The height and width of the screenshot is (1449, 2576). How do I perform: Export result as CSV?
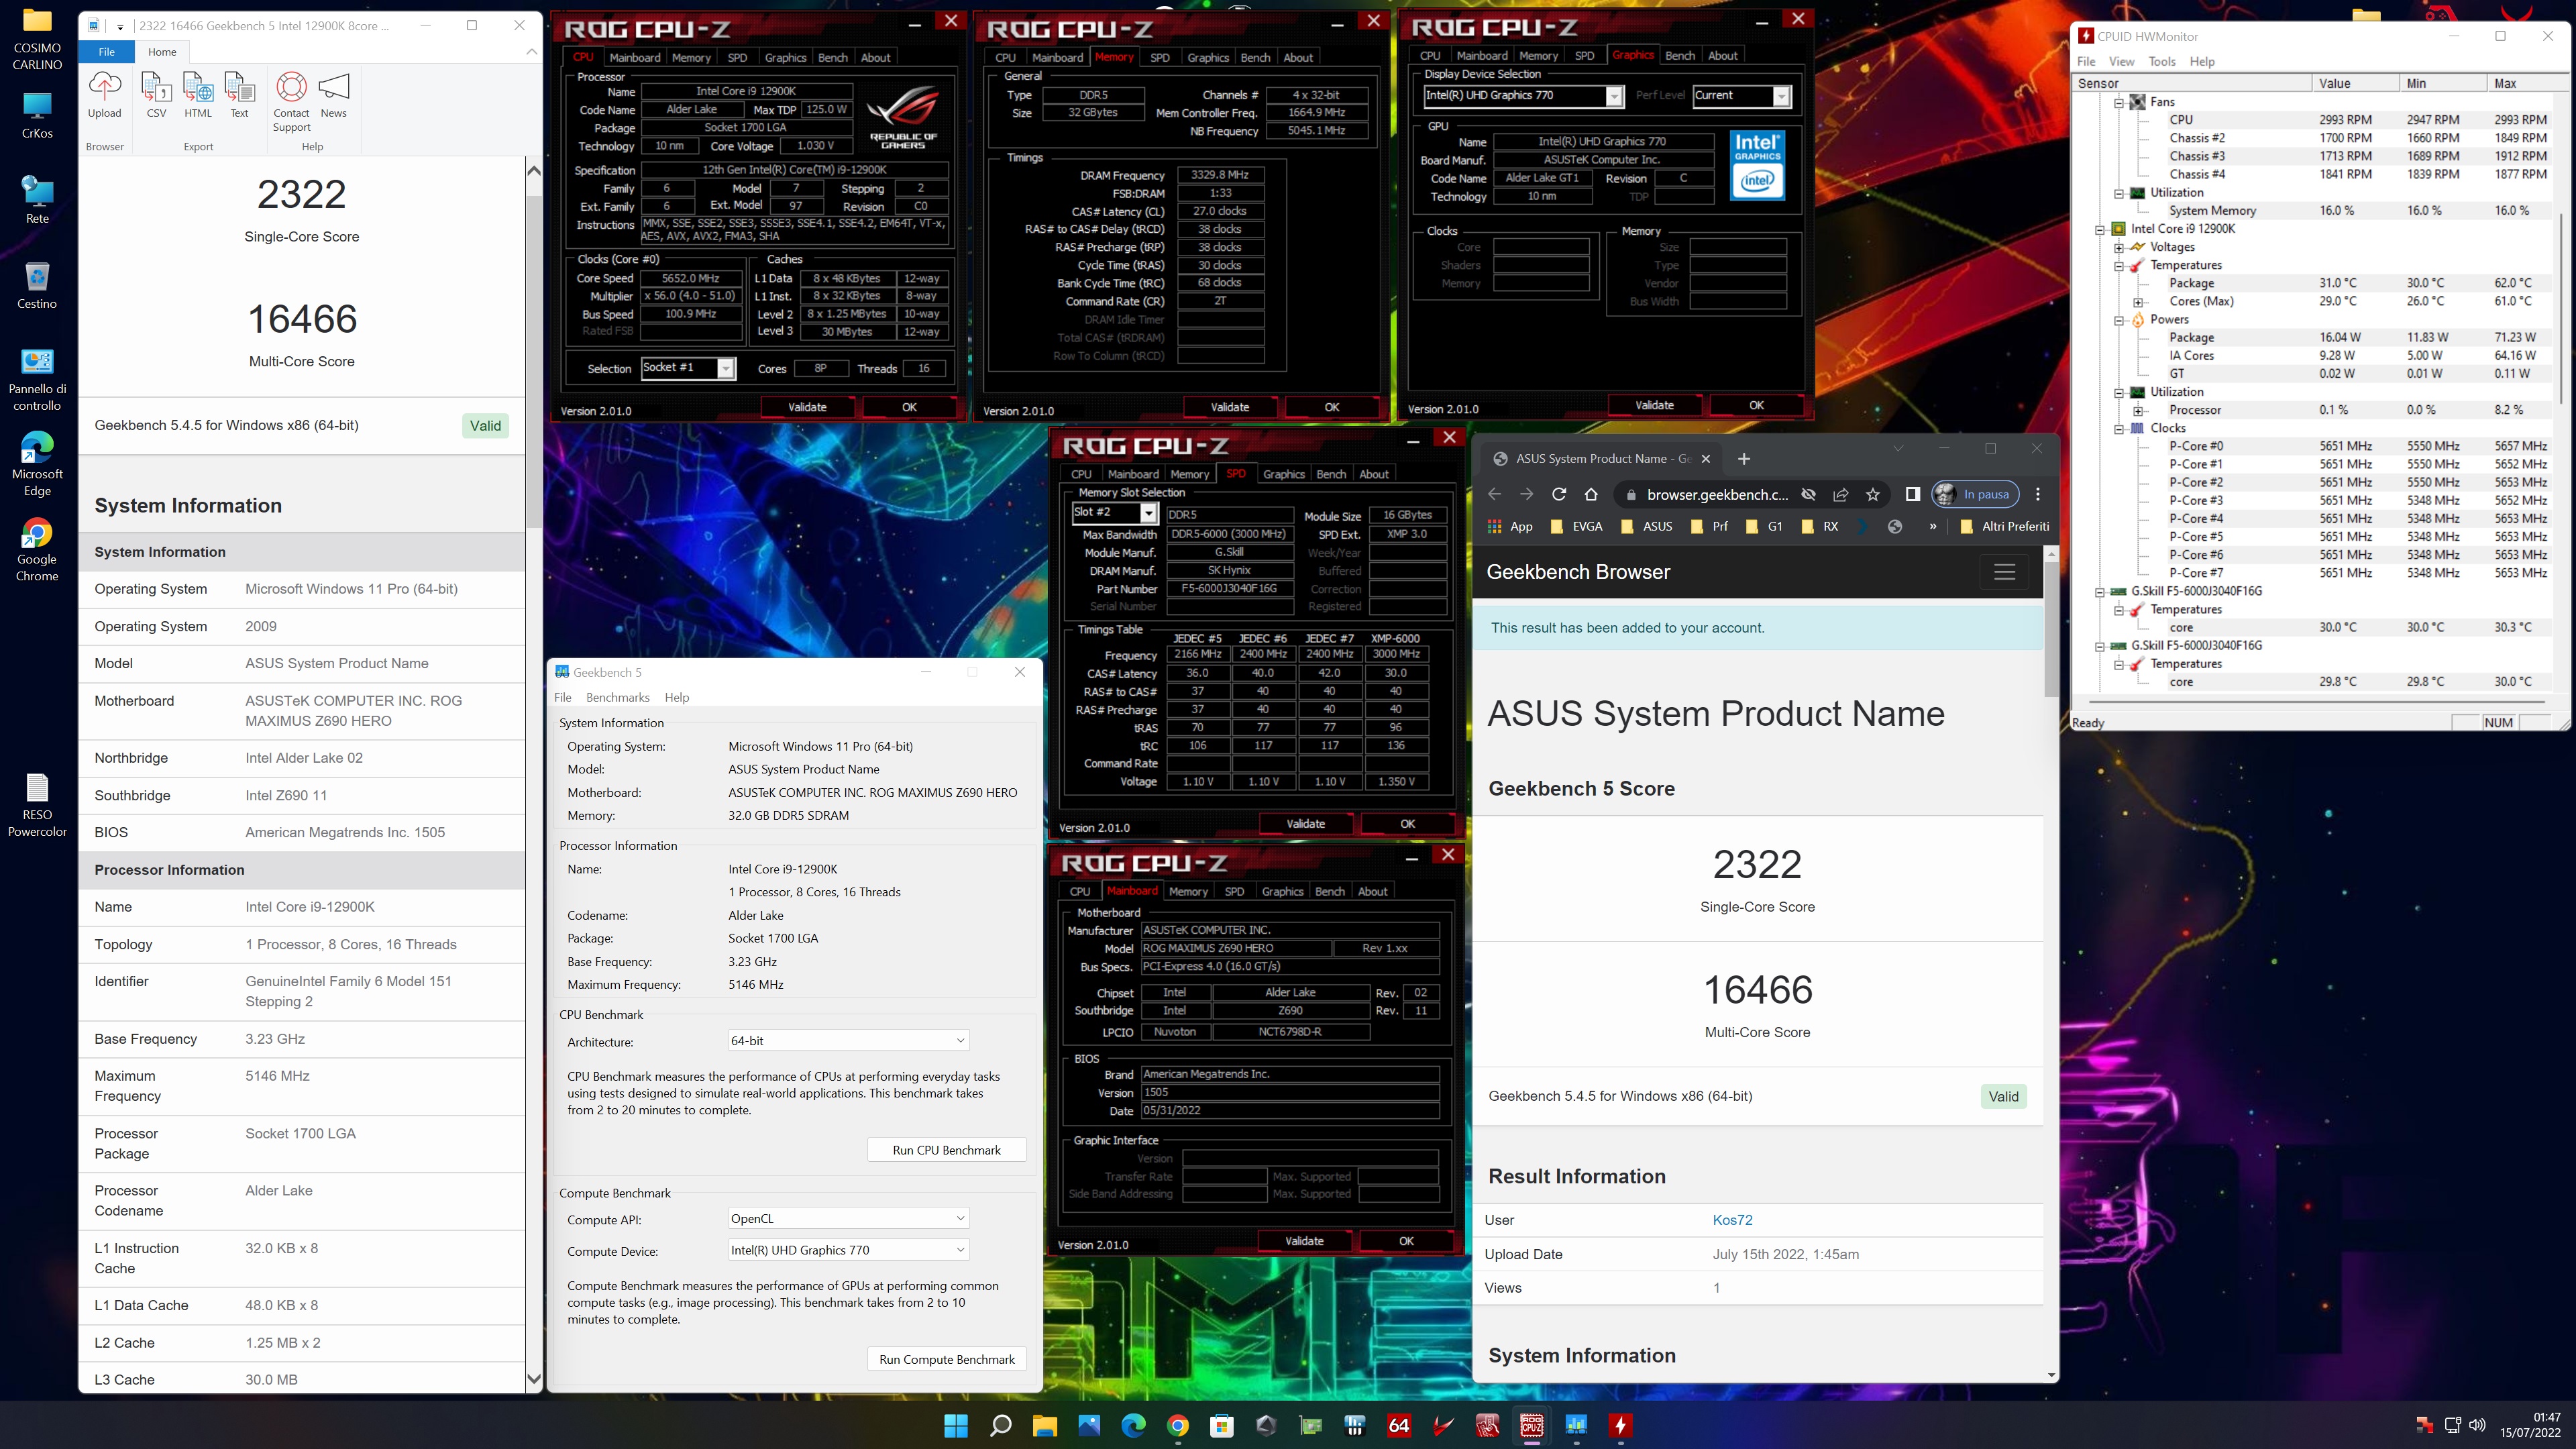pyautogui.click(x=156, y=95)
